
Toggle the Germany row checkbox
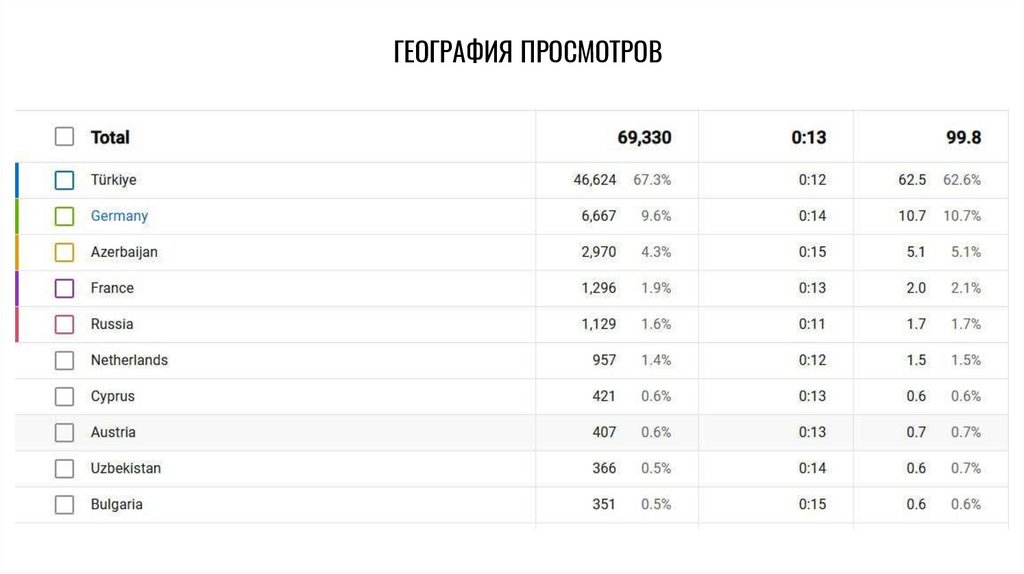click(65, 216)
